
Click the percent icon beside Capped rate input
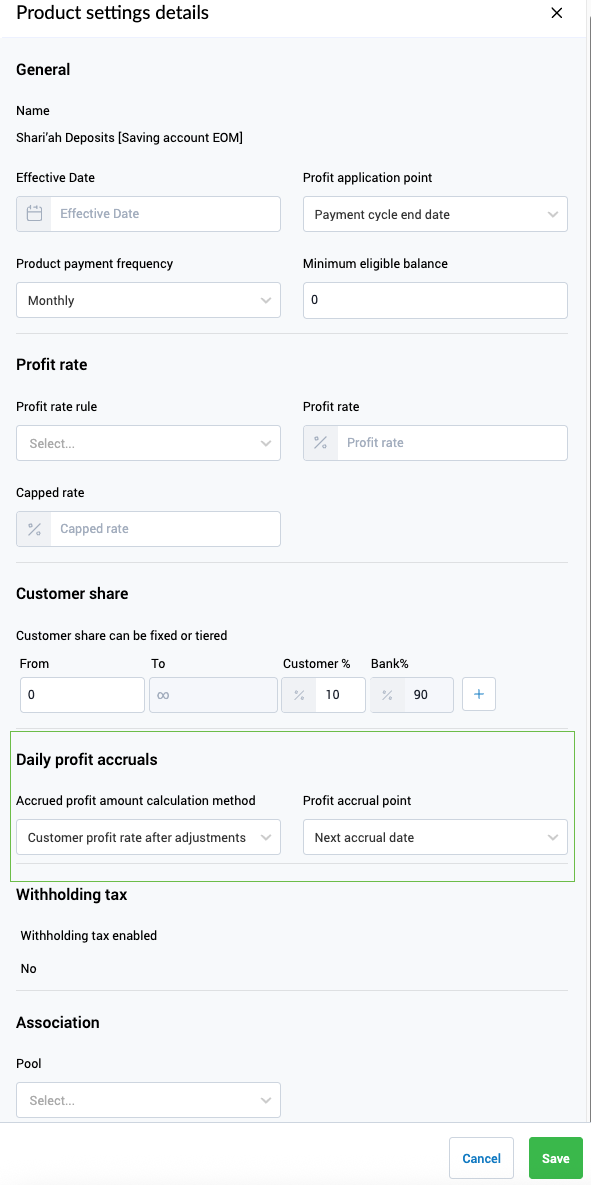click(34, 529)
